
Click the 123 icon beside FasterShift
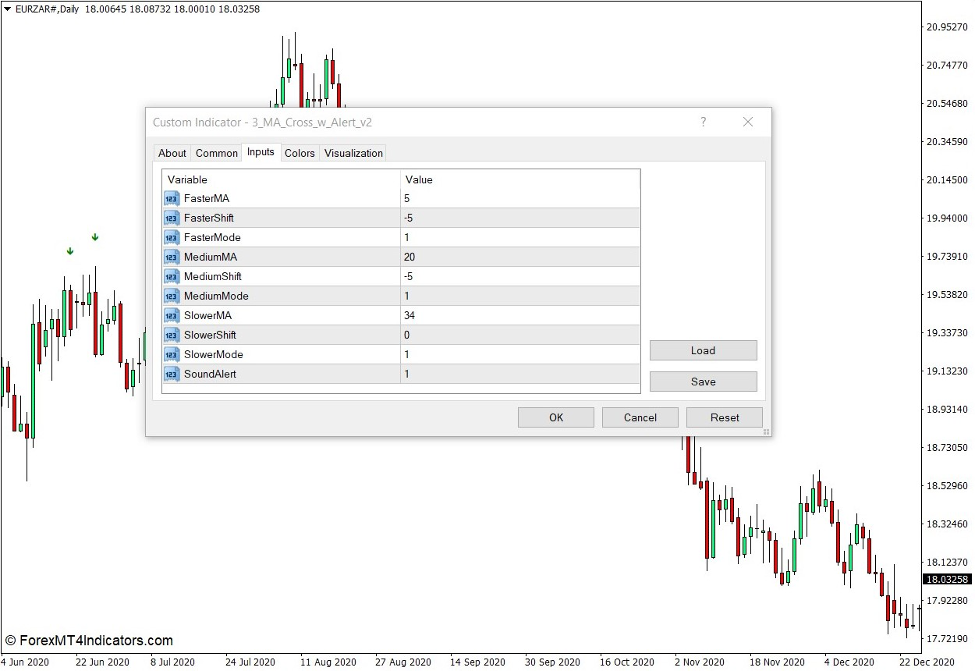pos(170,218)
